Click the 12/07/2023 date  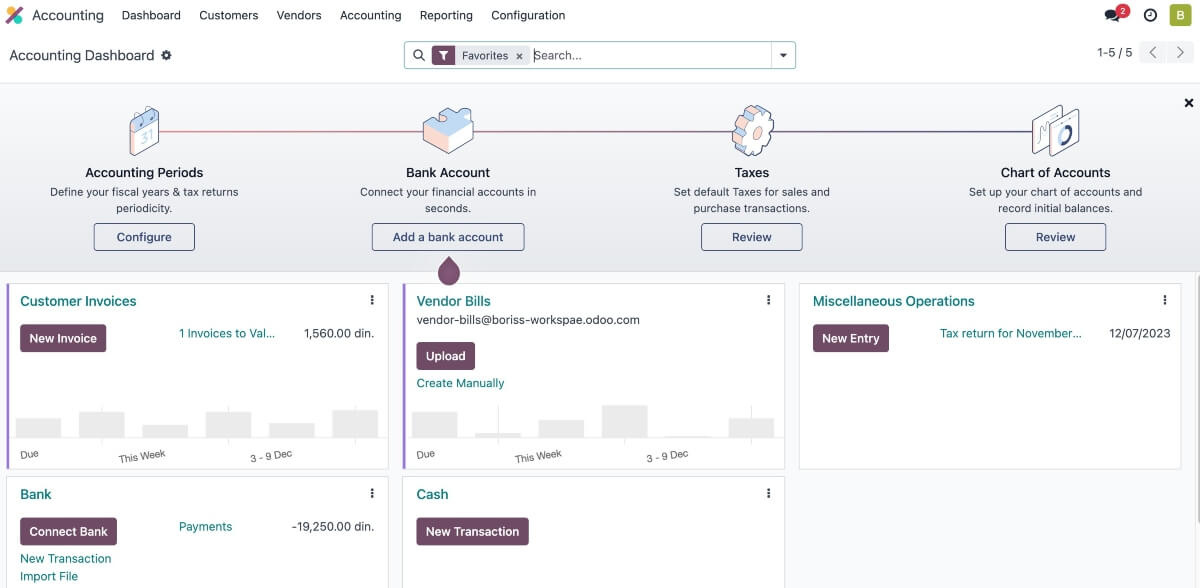tap(1140, 333)
